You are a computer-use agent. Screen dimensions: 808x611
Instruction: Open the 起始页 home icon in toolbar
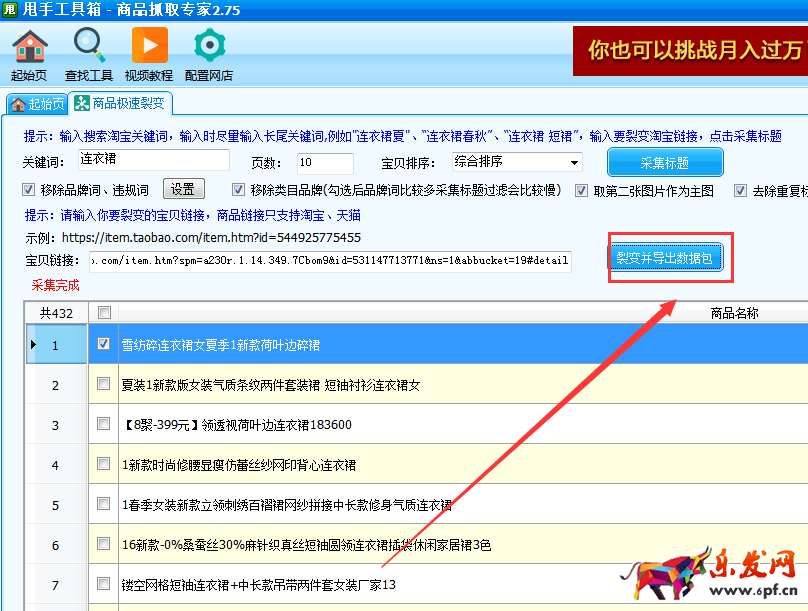click(29, 46)
